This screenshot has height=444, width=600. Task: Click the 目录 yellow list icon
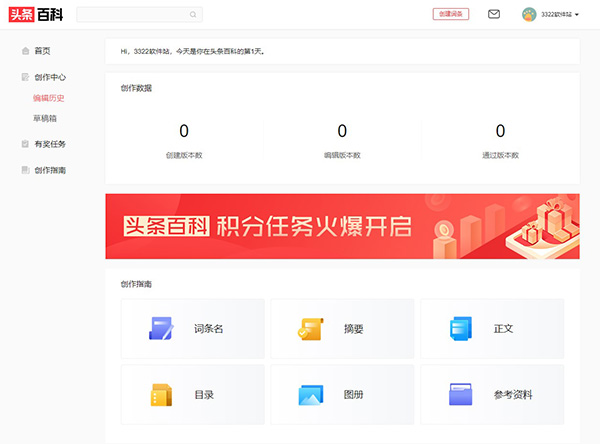point(161,395)
